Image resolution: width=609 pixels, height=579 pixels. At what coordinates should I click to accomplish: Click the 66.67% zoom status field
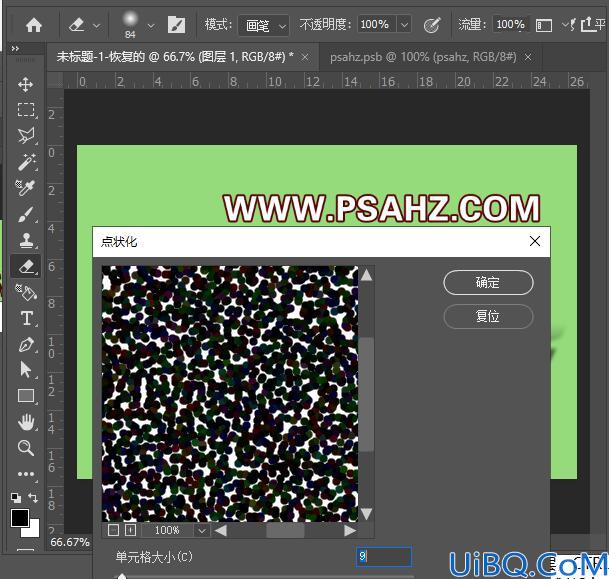pos(70,542)
